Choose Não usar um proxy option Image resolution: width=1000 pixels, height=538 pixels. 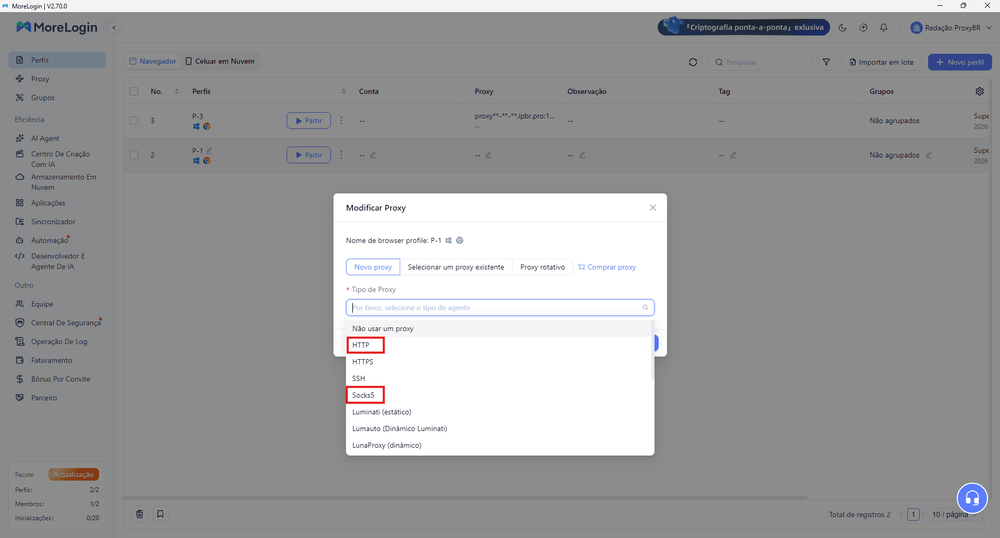[x=500, y=328]
